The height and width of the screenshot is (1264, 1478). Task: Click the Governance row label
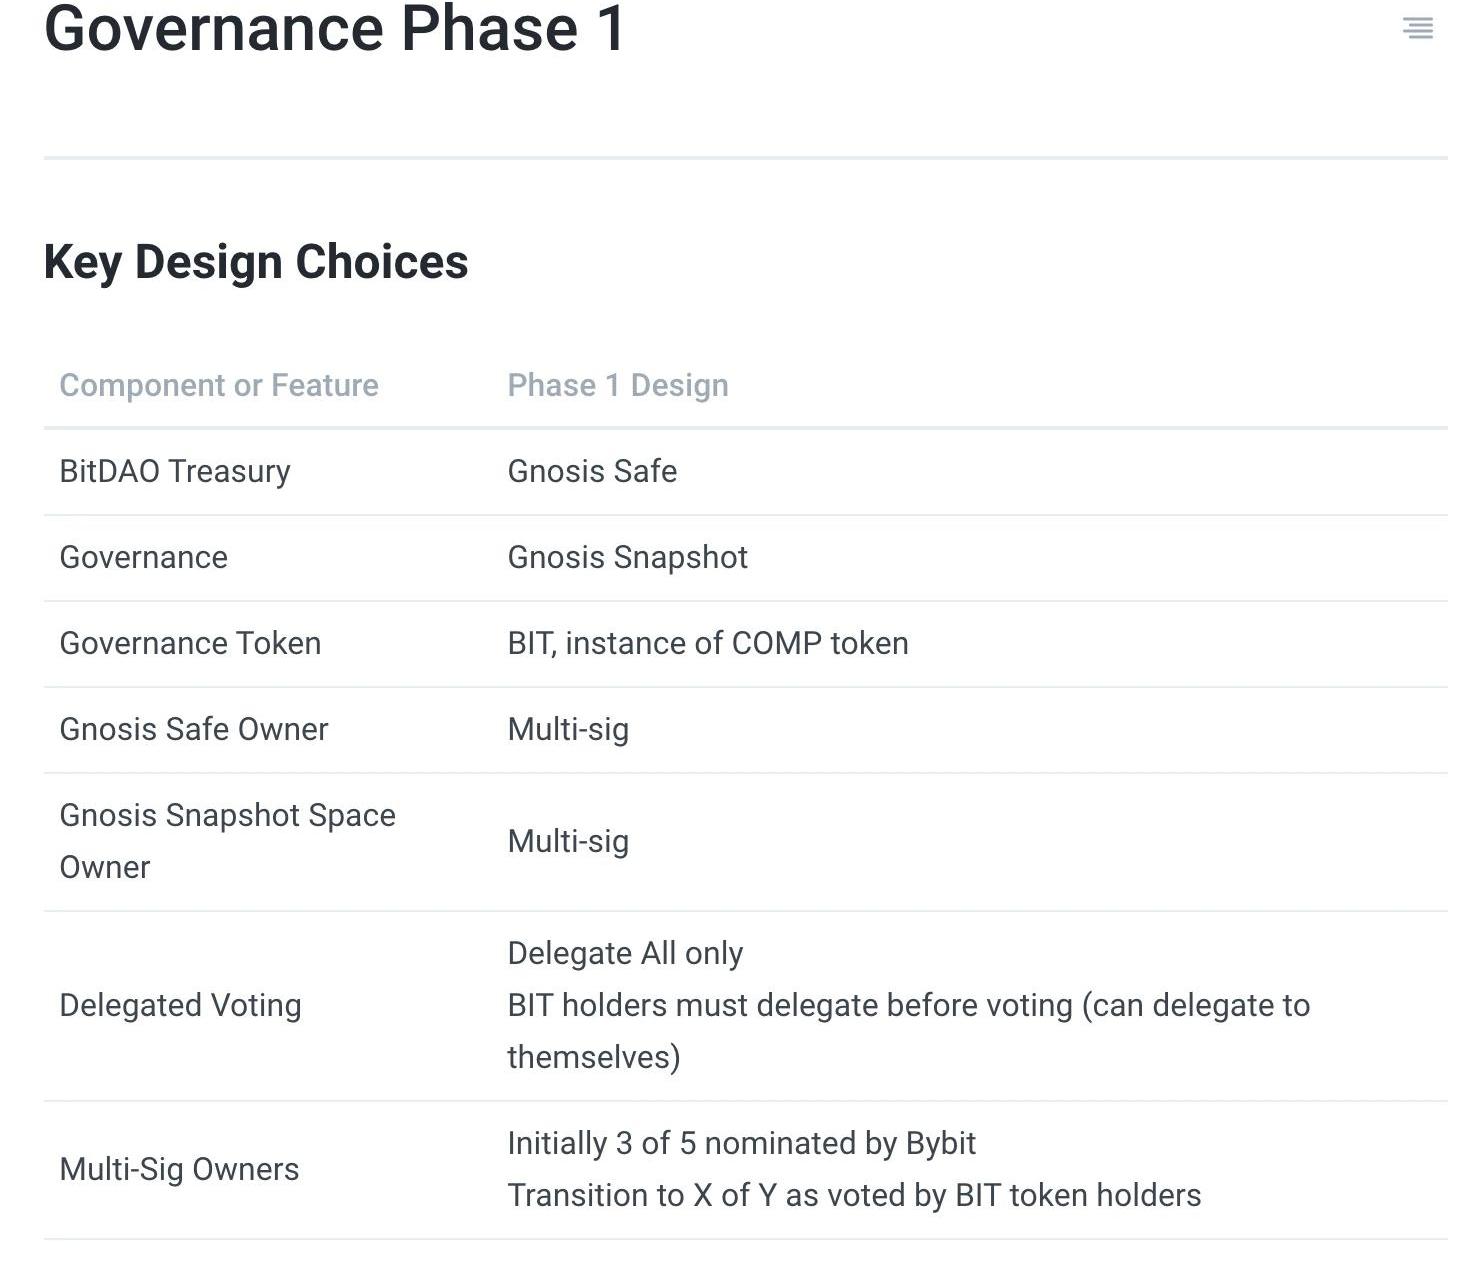(x=144, y=557)
